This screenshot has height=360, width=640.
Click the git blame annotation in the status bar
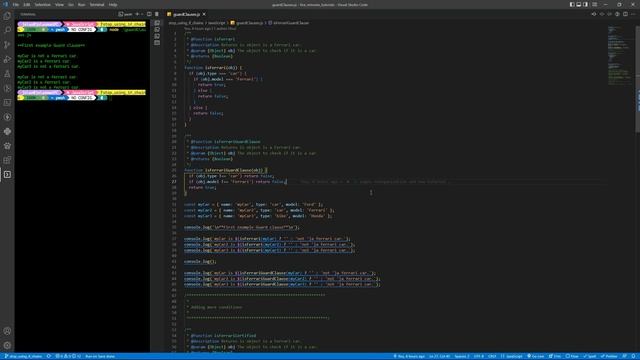tap(409, 356)
